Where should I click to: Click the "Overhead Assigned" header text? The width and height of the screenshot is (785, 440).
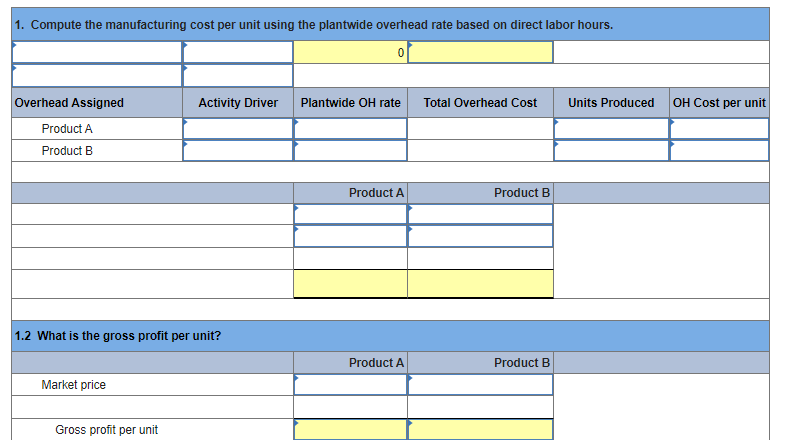tap(69, 103)
